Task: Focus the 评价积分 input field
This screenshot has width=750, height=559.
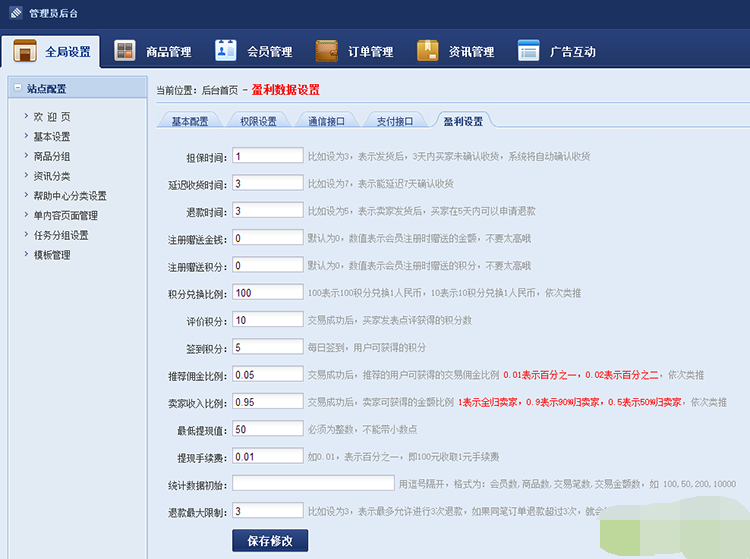Action: click(268, 319)
